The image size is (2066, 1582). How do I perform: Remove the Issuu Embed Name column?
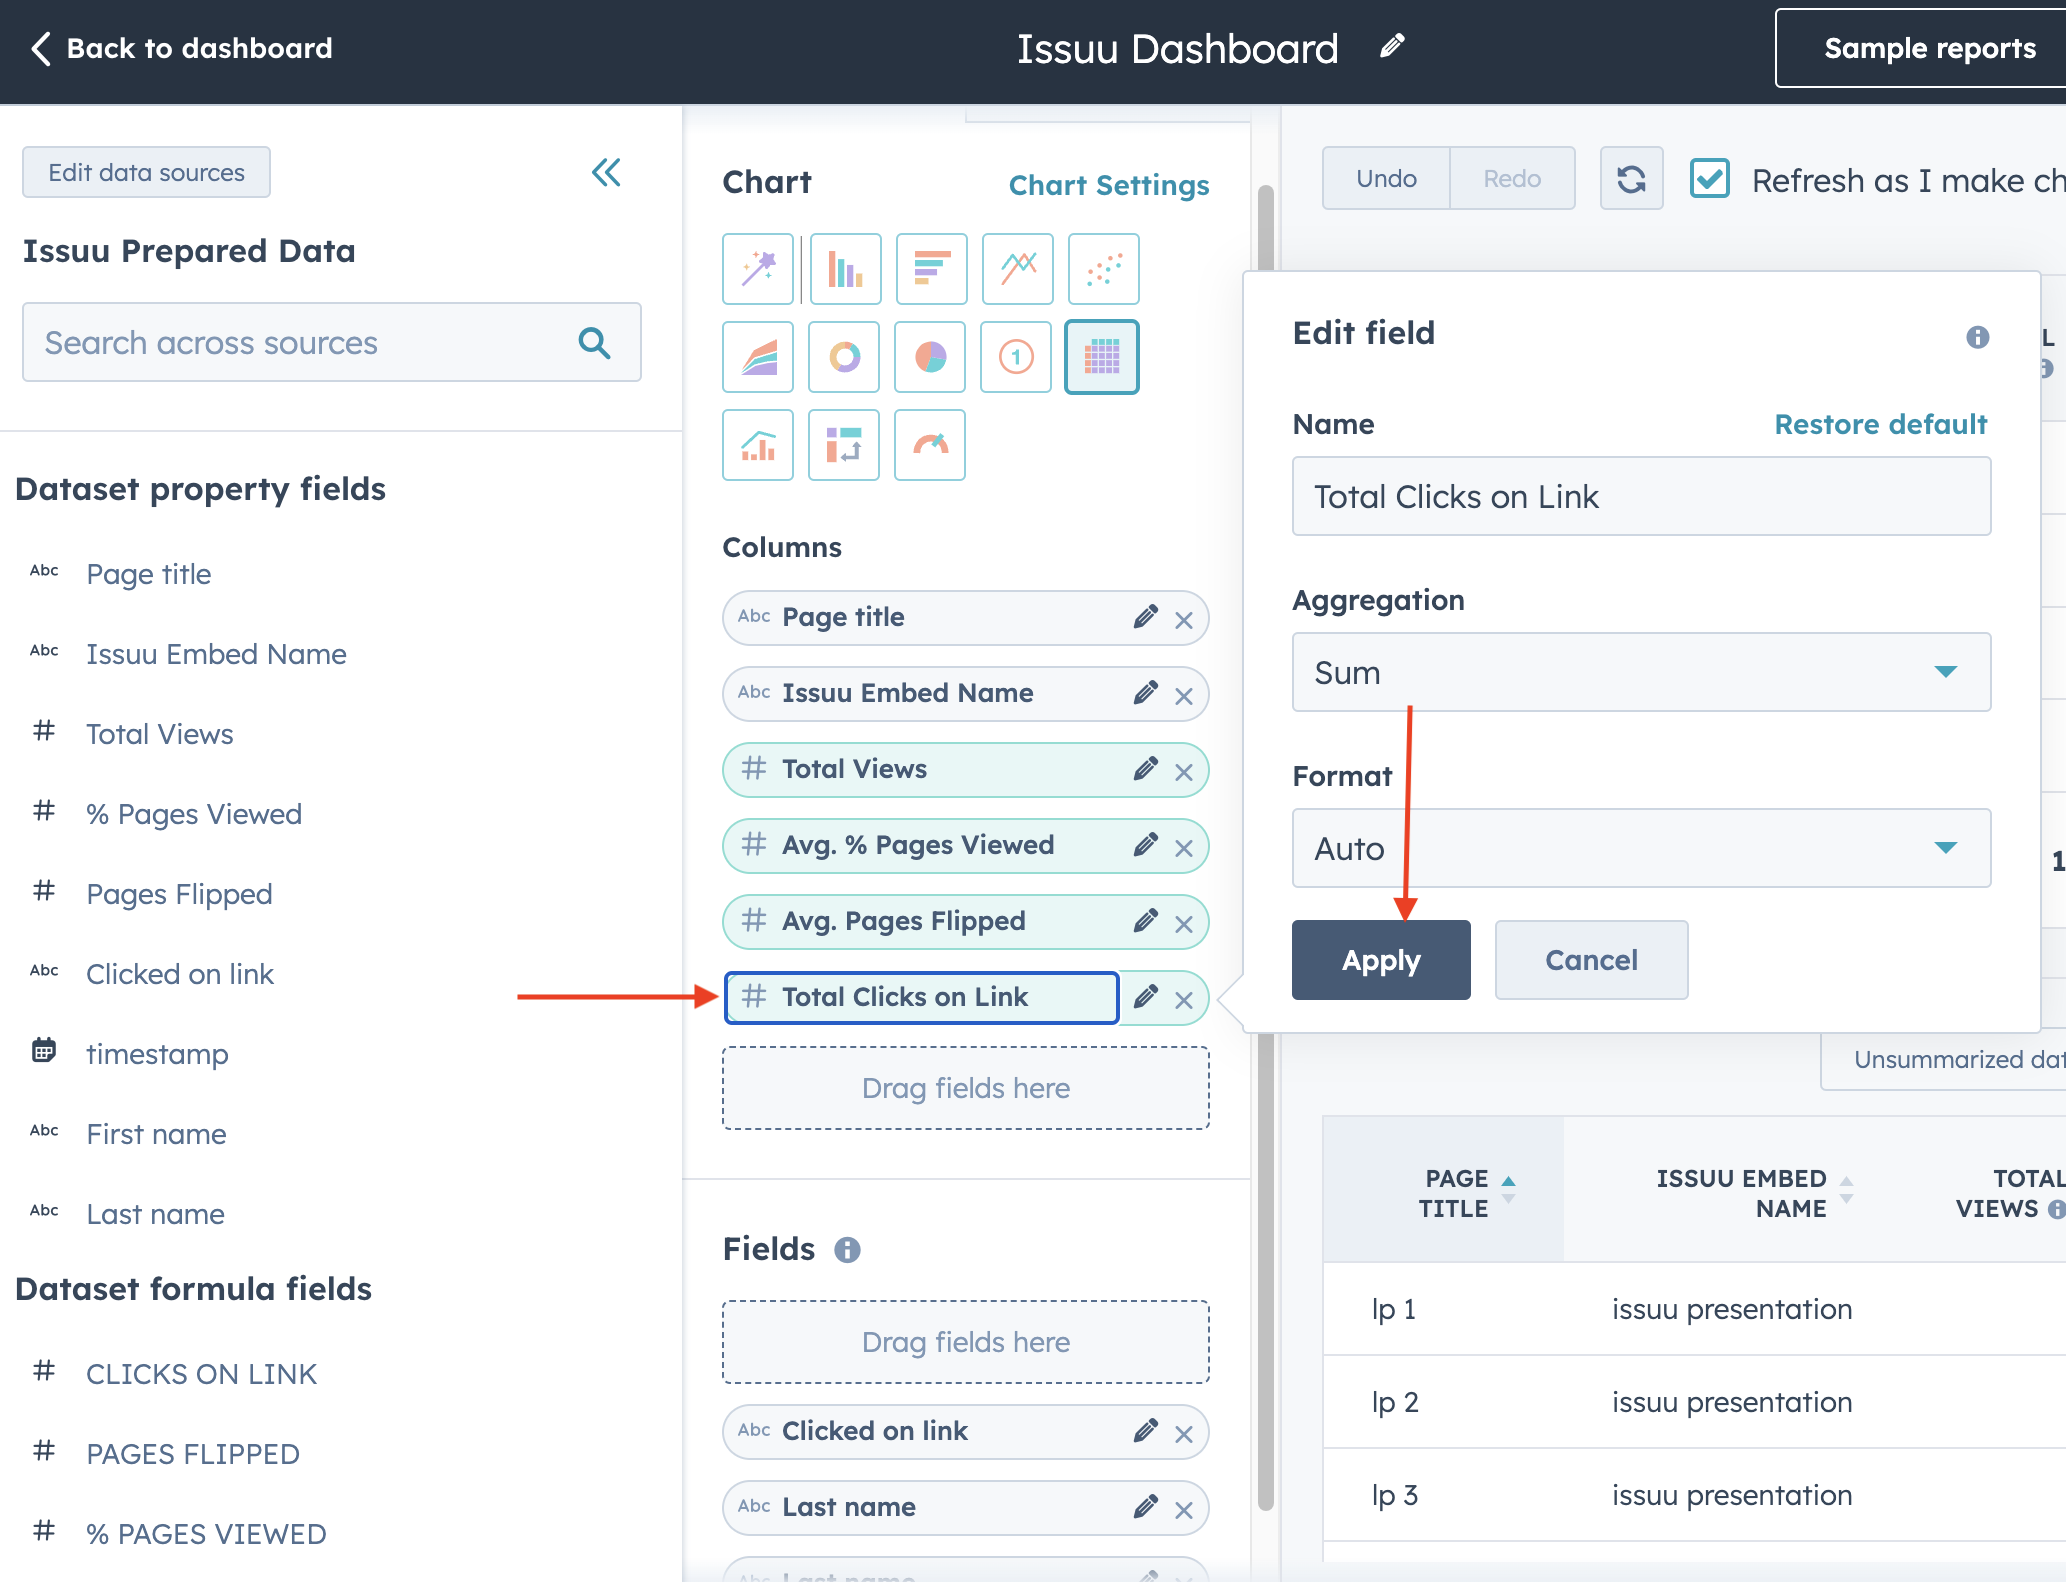click(x=1184, y=696)
